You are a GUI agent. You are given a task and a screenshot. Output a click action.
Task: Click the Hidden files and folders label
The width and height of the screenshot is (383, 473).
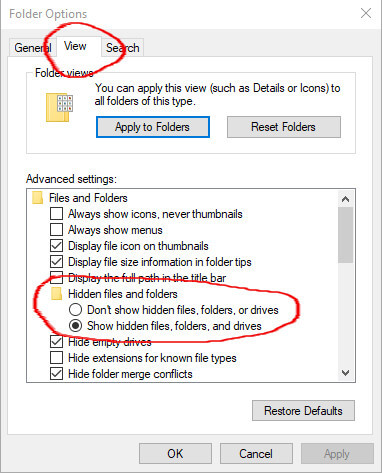[123, 294]
